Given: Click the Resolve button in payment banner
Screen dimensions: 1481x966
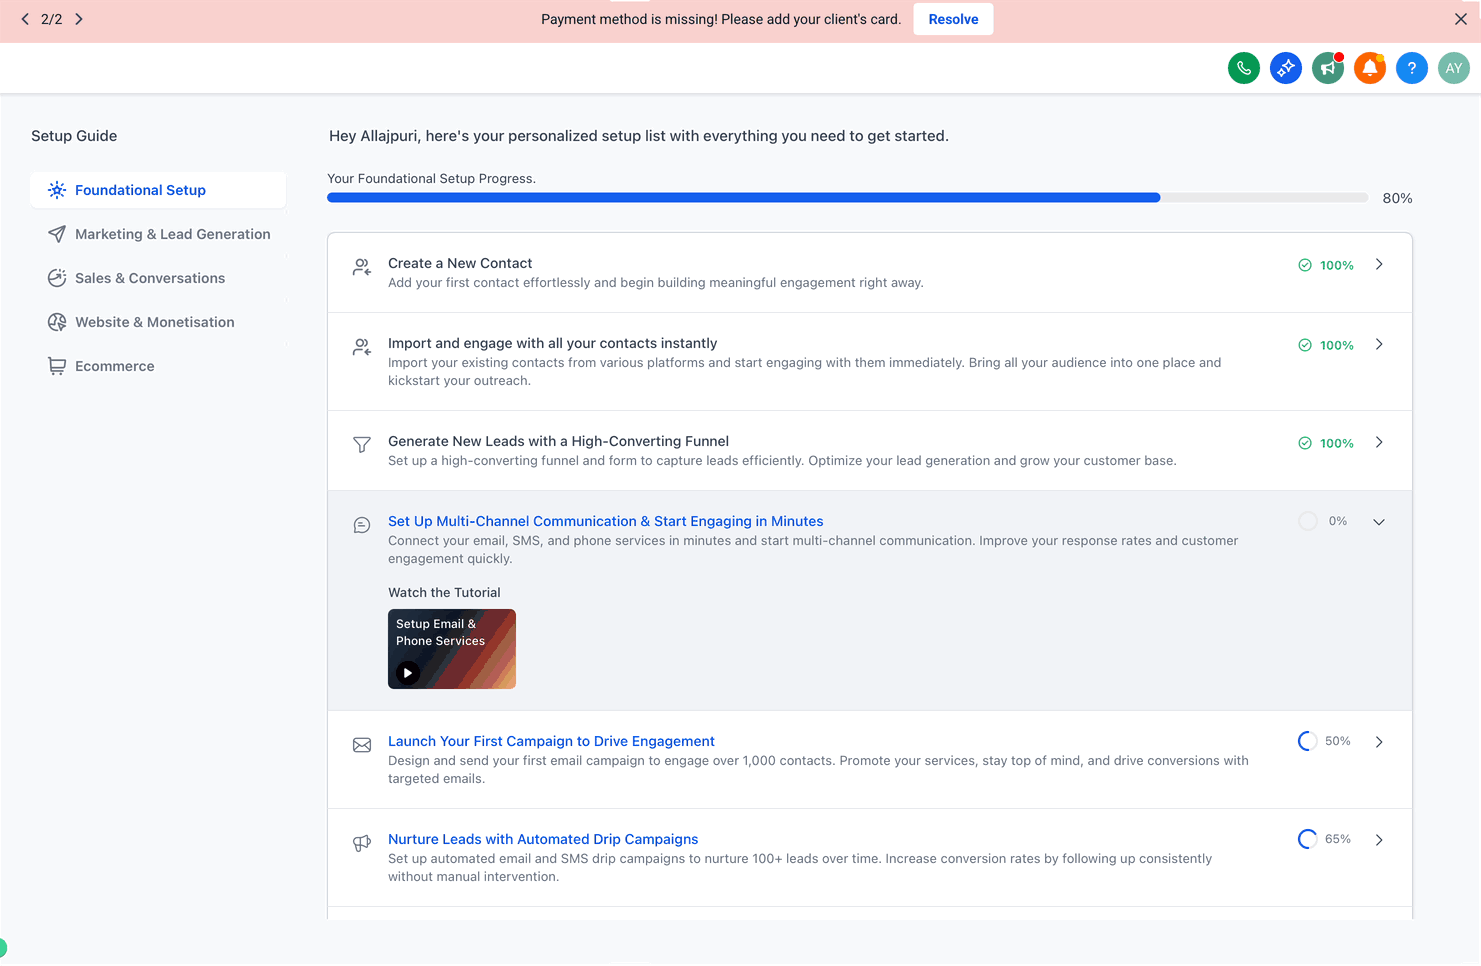Looking at the screenshot, I should (953, 19).
